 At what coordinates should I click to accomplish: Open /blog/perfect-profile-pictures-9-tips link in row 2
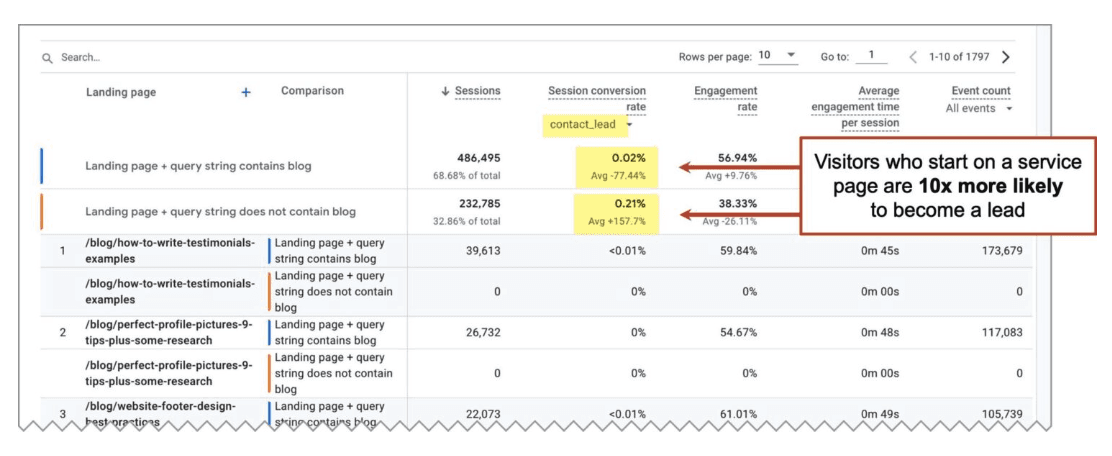click(168, 332)
